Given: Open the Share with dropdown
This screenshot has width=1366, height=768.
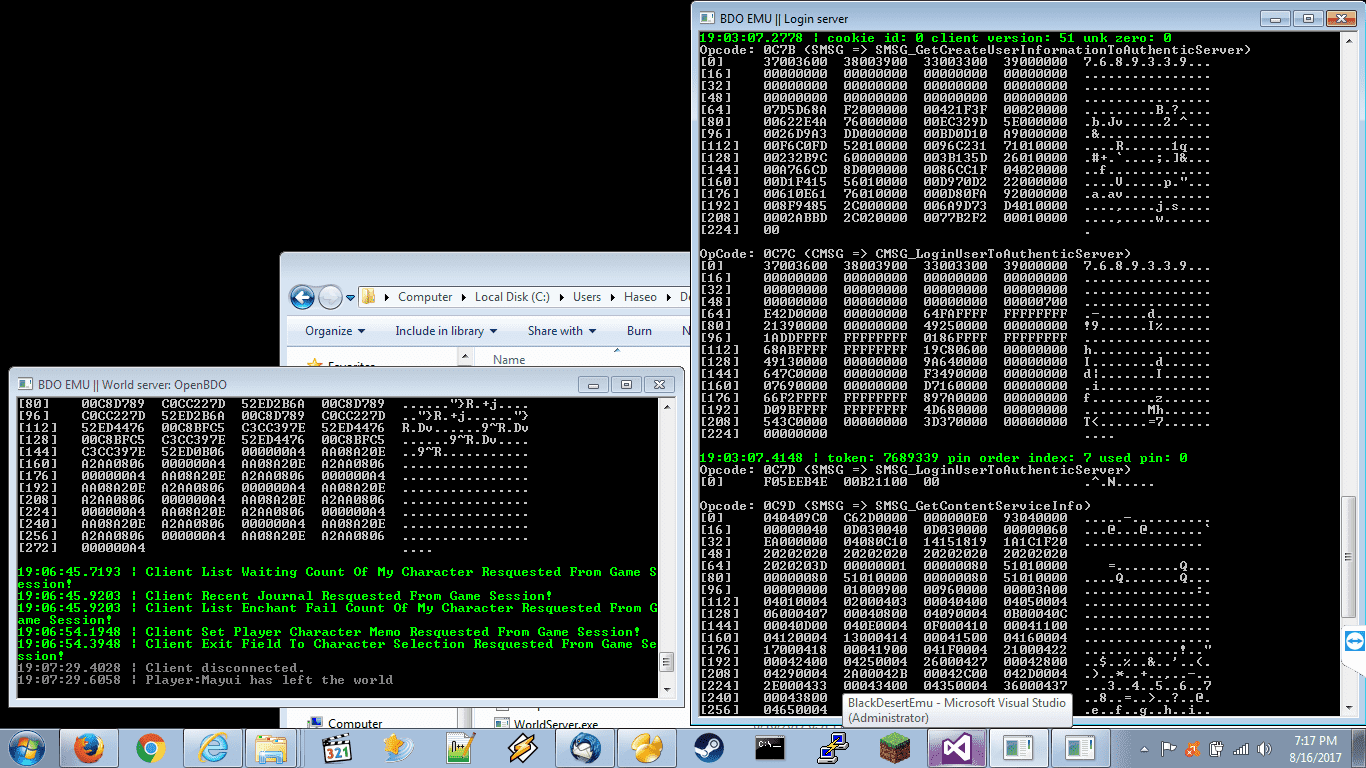Looking at the screenshot, I should (x=562, y=331).
